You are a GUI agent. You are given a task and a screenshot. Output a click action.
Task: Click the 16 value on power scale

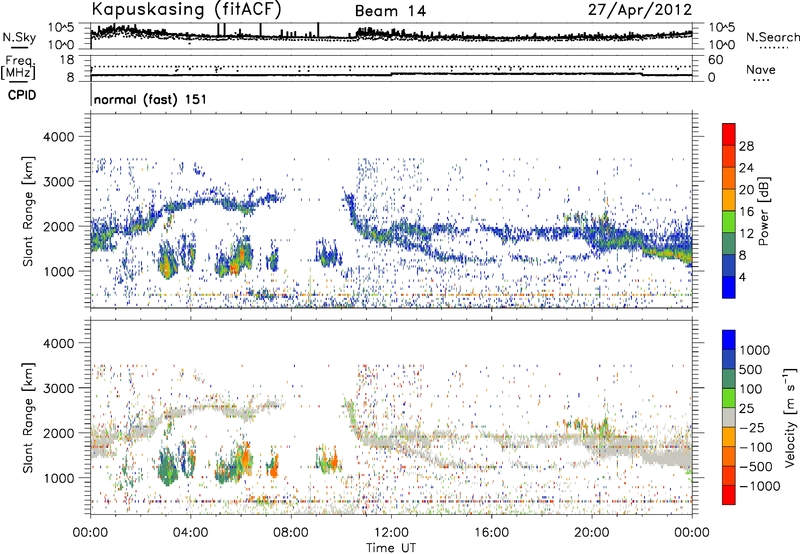click(746, 212)
